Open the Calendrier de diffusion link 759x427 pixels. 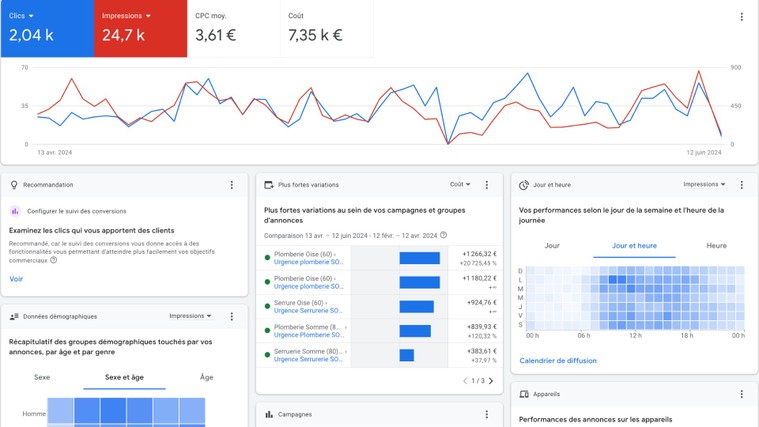[558, 361]
